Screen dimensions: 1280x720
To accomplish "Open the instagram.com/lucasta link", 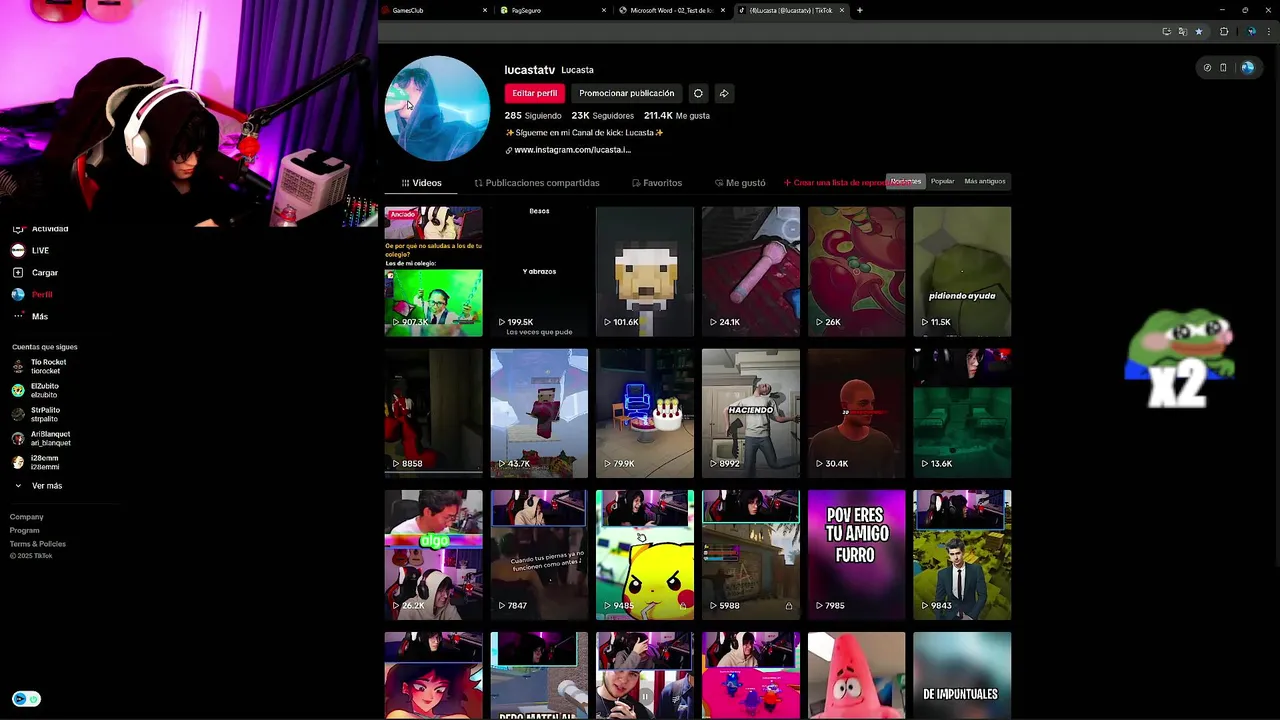I will [572, 150].
